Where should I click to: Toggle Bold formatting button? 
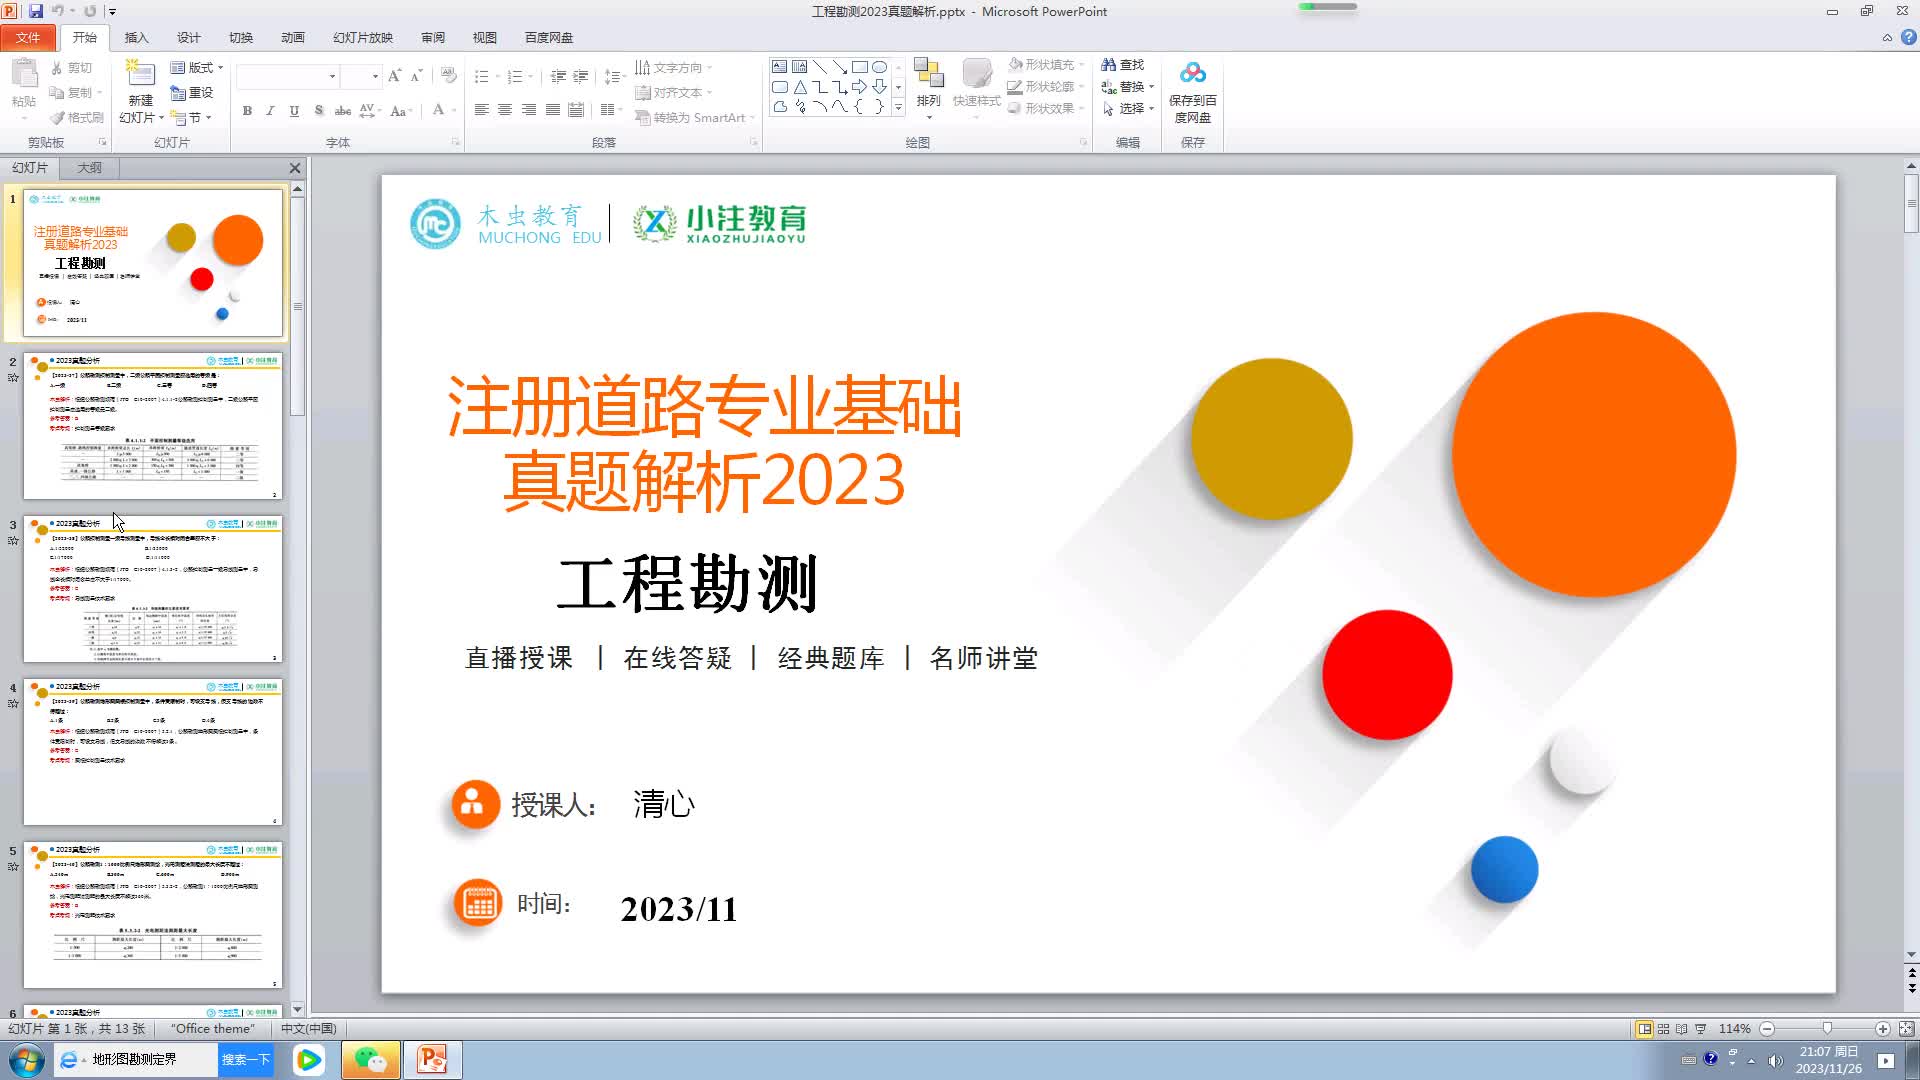coord(247,111)
